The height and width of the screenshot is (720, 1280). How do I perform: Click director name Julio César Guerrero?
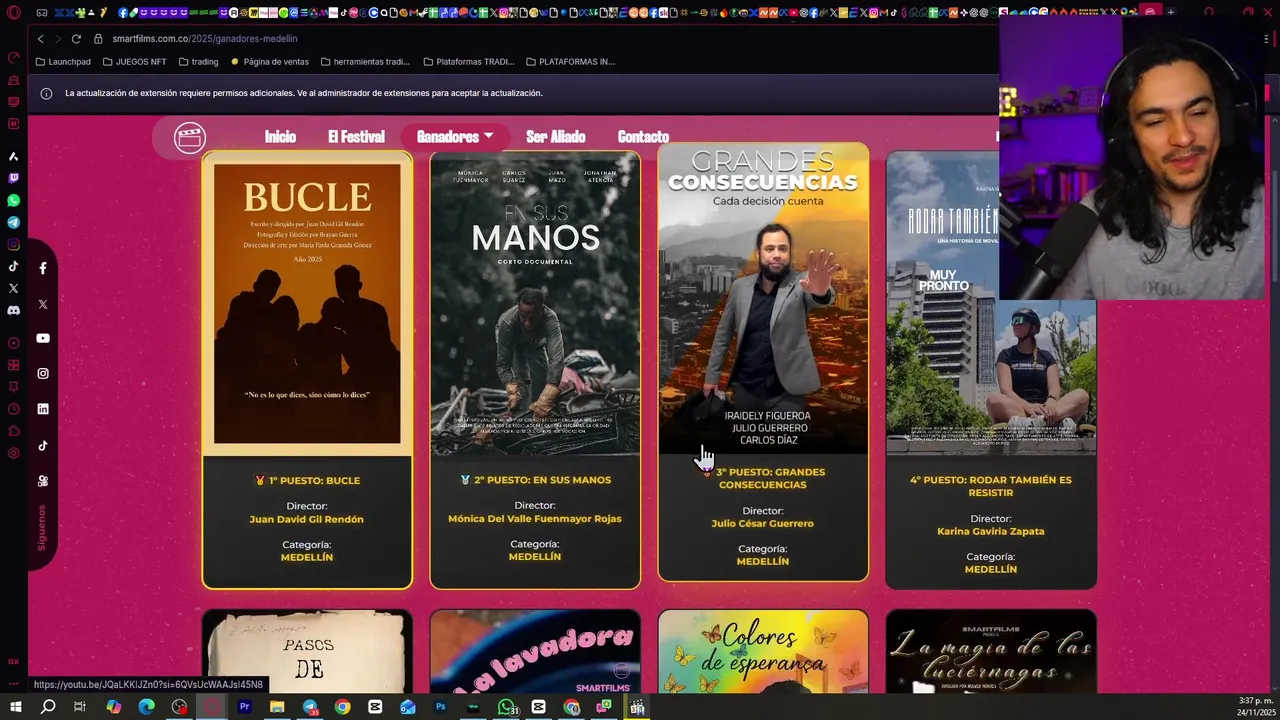pos(763,523)
